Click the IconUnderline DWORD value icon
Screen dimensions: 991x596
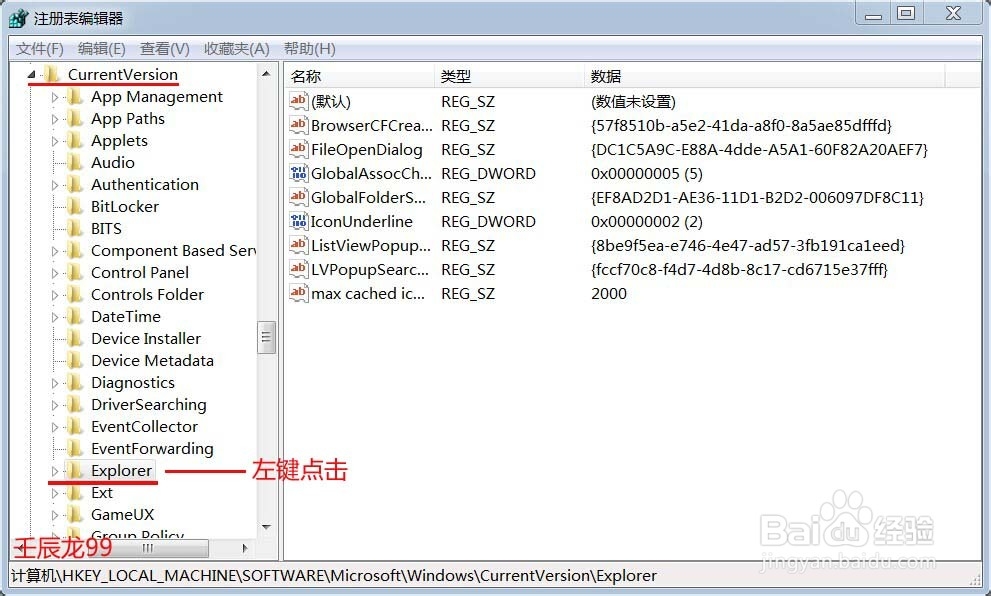(298, 221)
